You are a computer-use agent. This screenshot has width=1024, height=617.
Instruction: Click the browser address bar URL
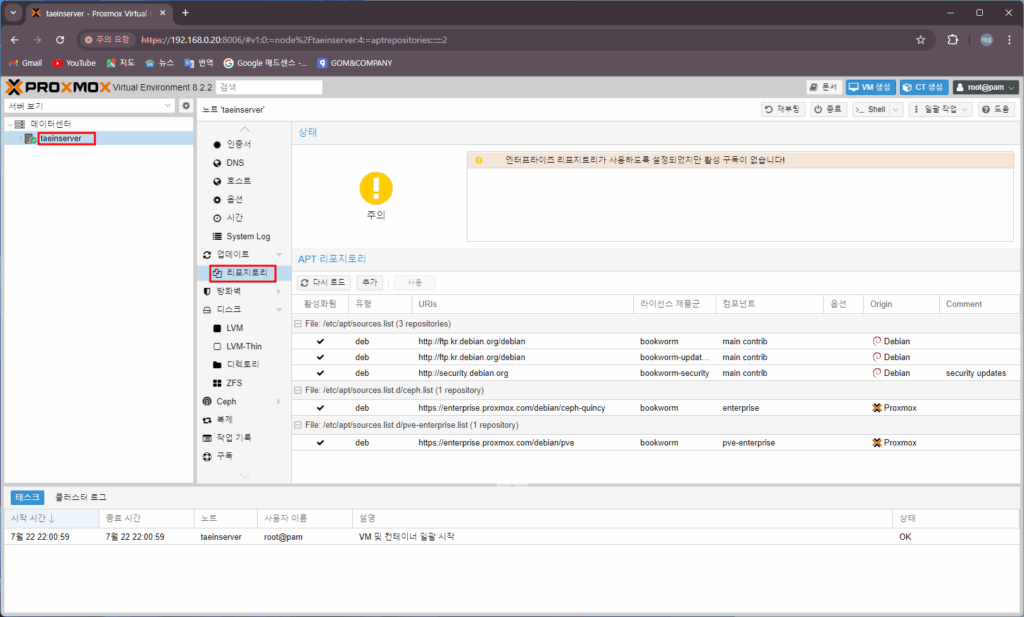pos(294,40)
